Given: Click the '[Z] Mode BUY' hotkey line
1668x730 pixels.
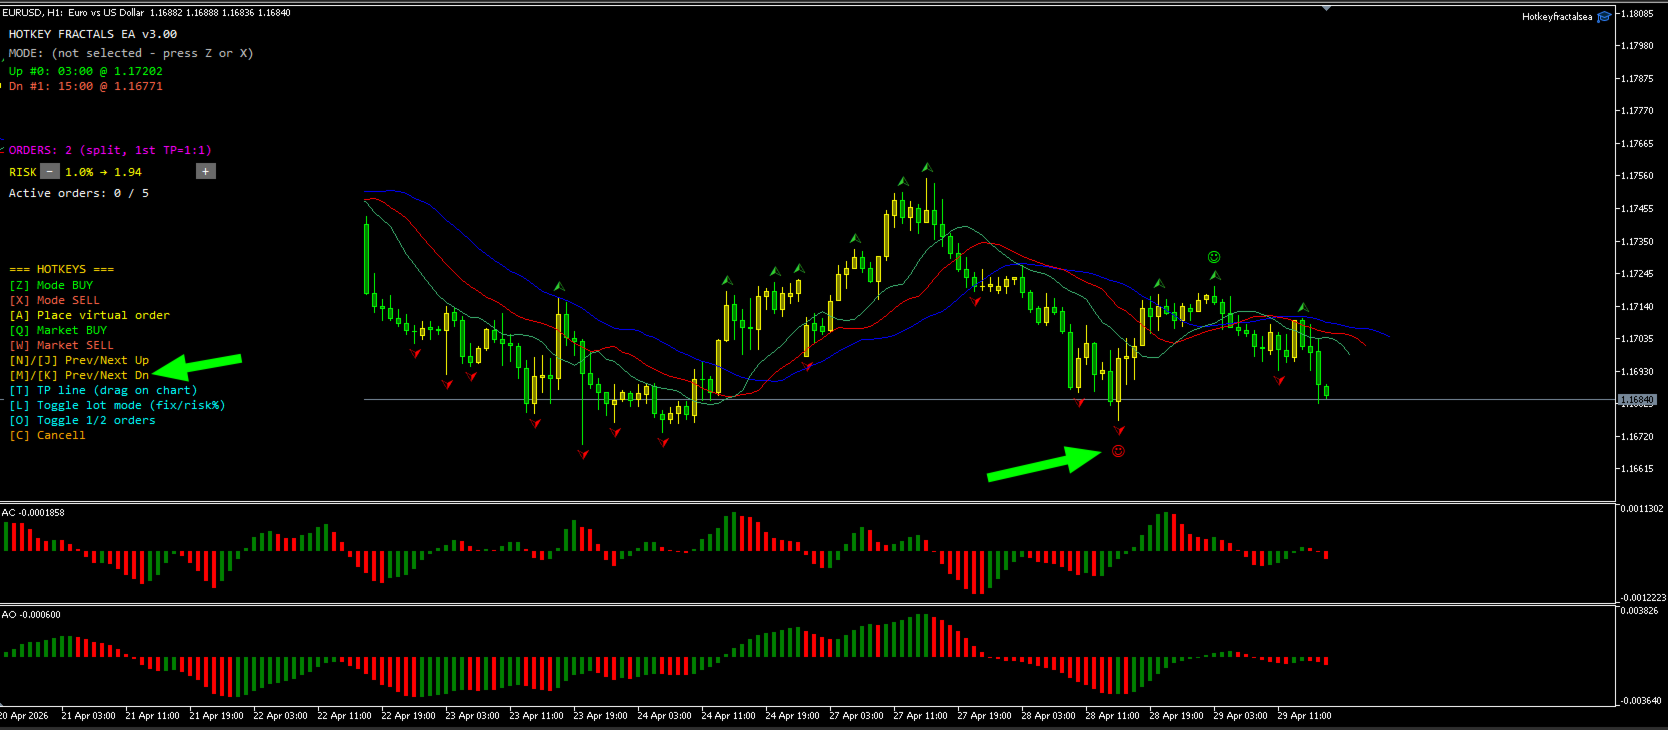Looking at the screenshot, I should (51, 285).
